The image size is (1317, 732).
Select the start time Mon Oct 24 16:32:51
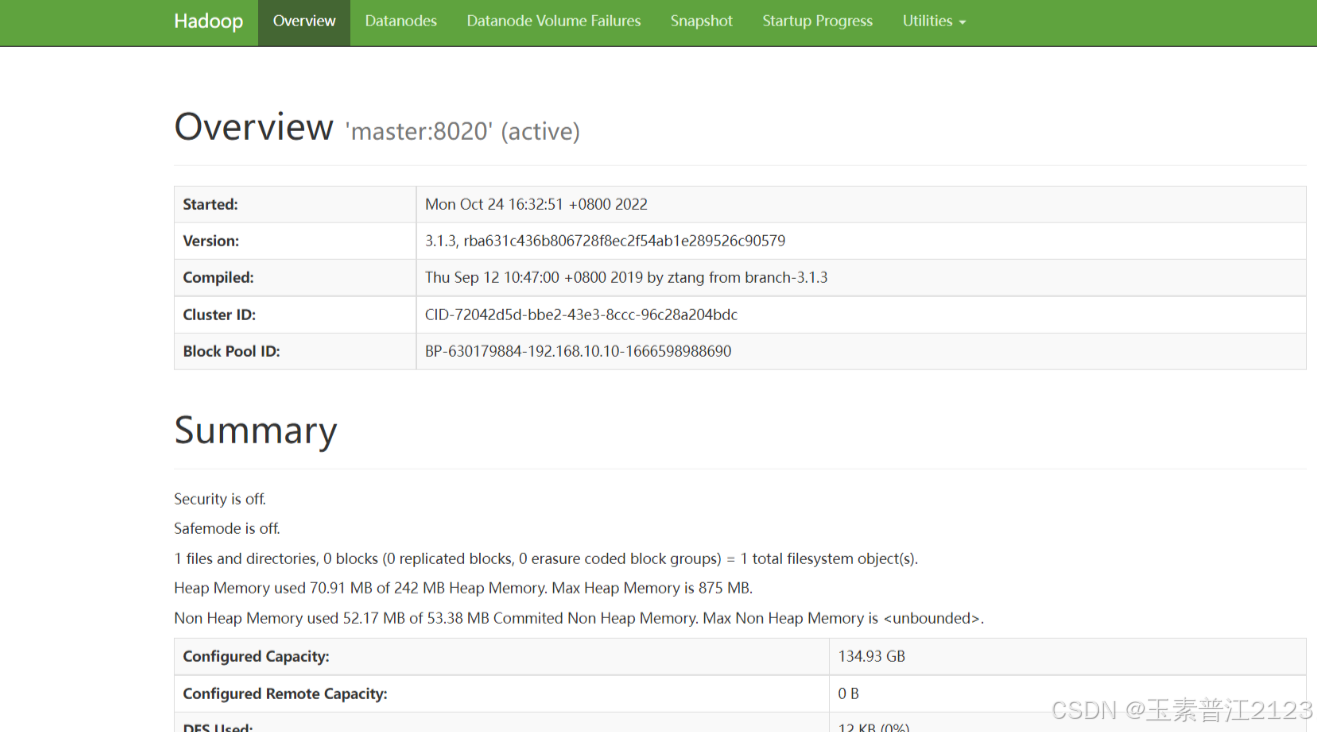536,204
